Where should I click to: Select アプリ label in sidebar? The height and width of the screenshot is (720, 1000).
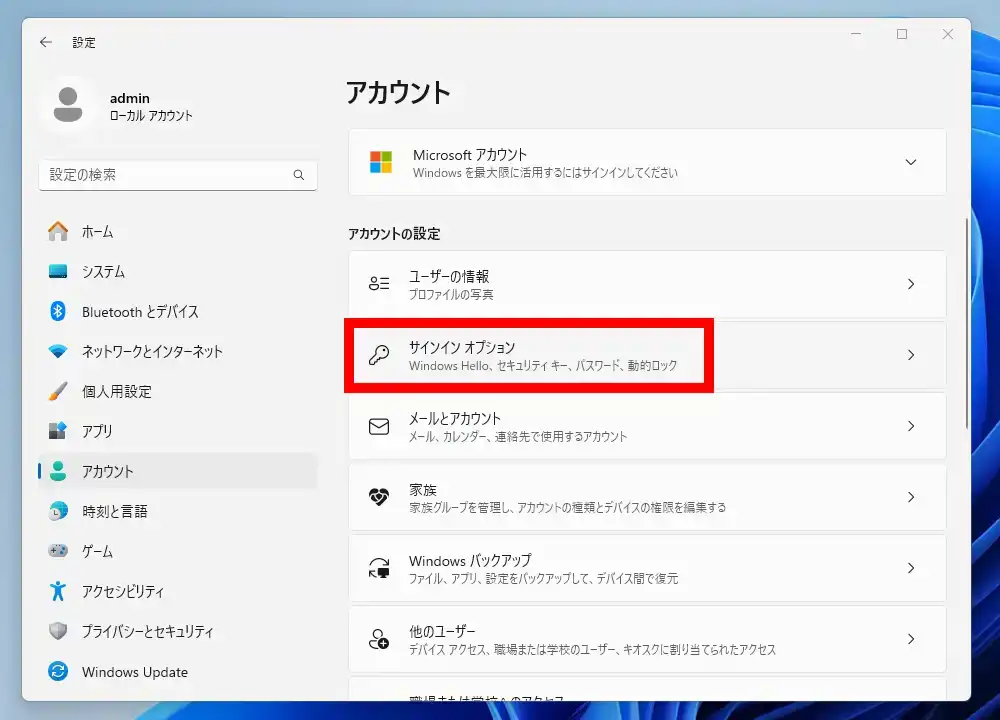coord(97,431)
